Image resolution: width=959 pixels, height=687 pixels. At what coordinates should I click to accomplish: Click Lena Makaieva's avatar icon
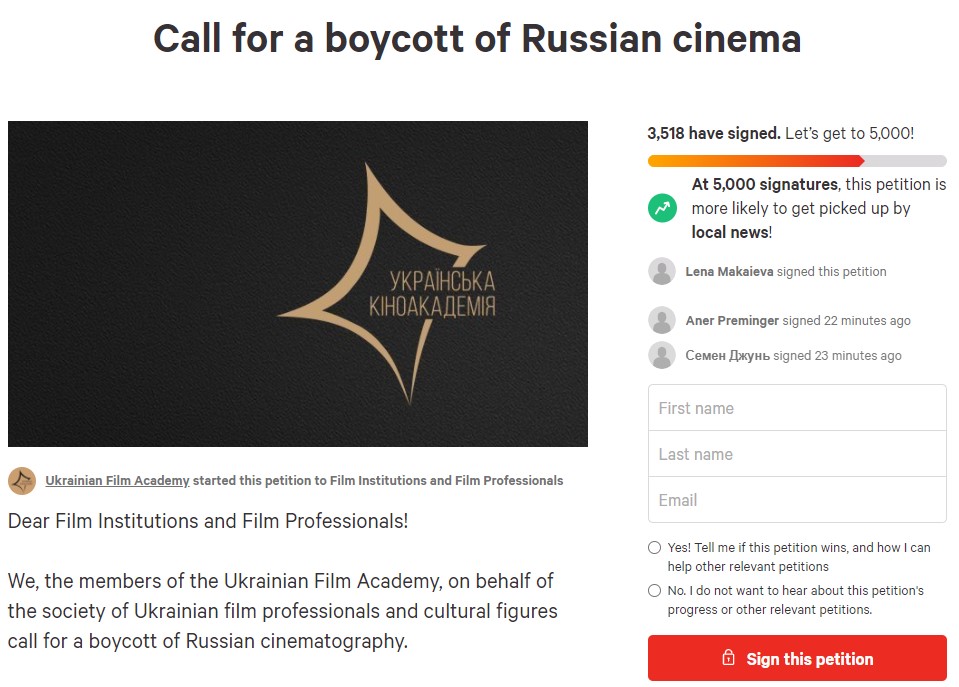662,271
